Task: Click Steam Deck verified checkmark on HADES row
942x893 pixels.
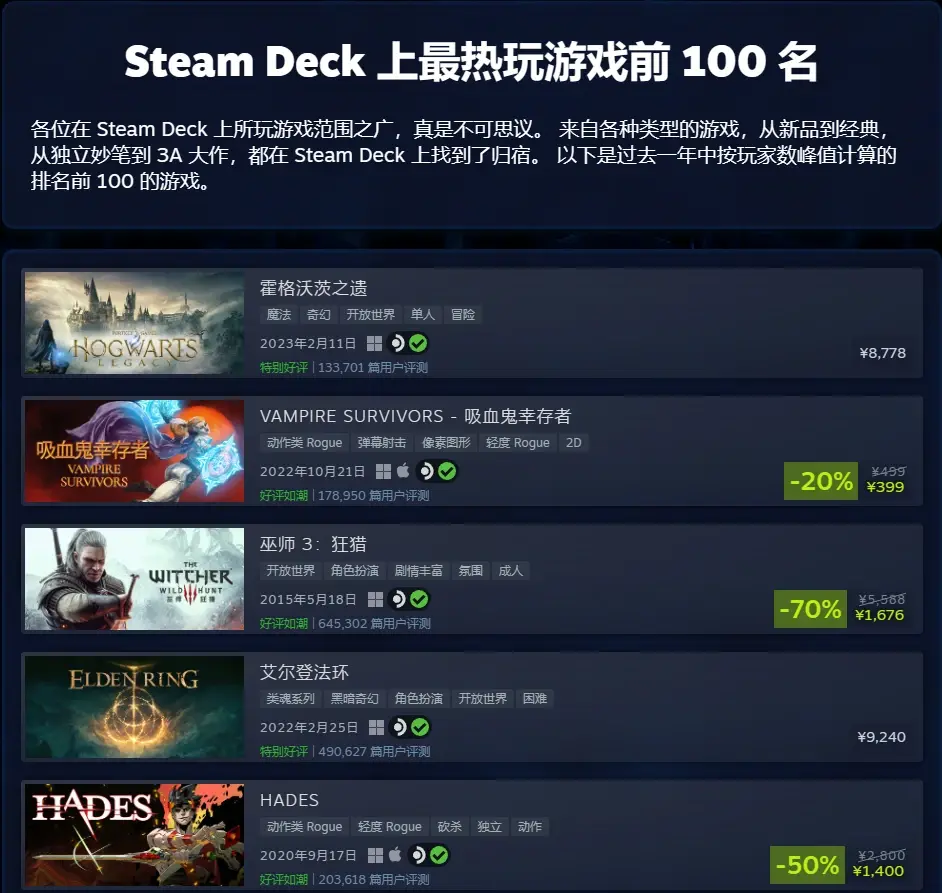Action: pyautogui.click(x=439, y=855)
